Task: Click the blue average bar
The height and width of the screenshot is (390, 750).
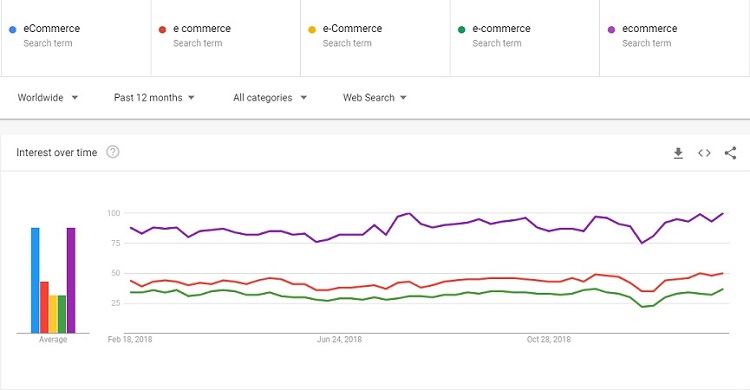Action: pyautogui.click(x=35, y=280)
